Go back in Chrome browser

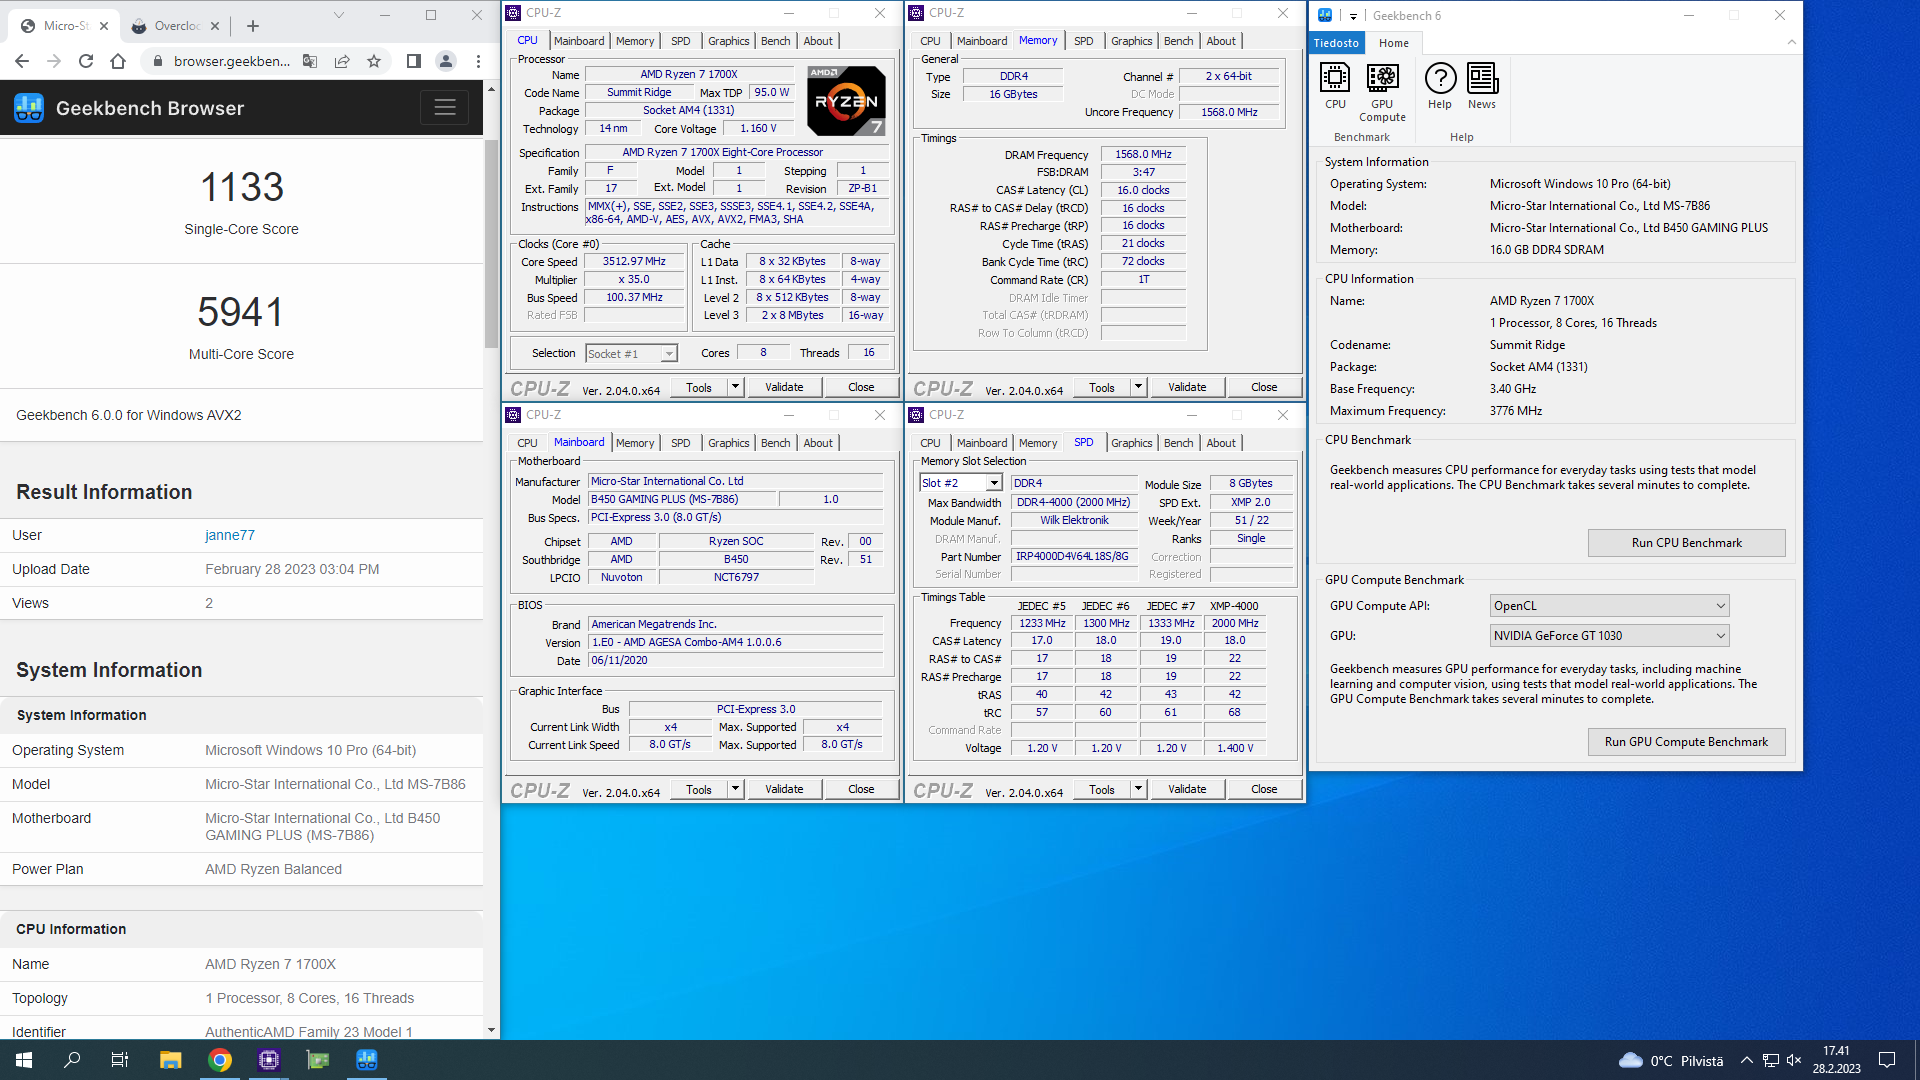pyautogui.click(x=22, y=61)
